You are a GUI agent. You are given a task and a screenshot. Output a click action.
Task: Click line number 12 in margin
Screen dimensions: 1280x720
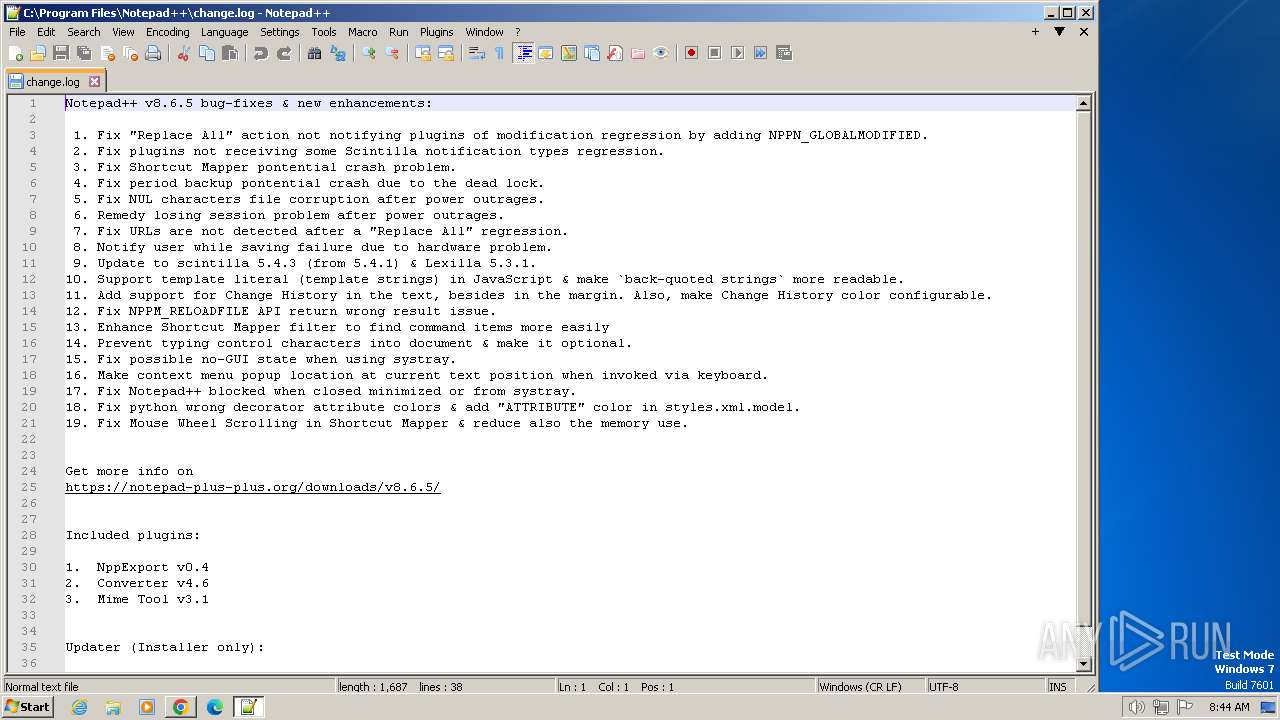pyautogui.click(x=29, y=279)
